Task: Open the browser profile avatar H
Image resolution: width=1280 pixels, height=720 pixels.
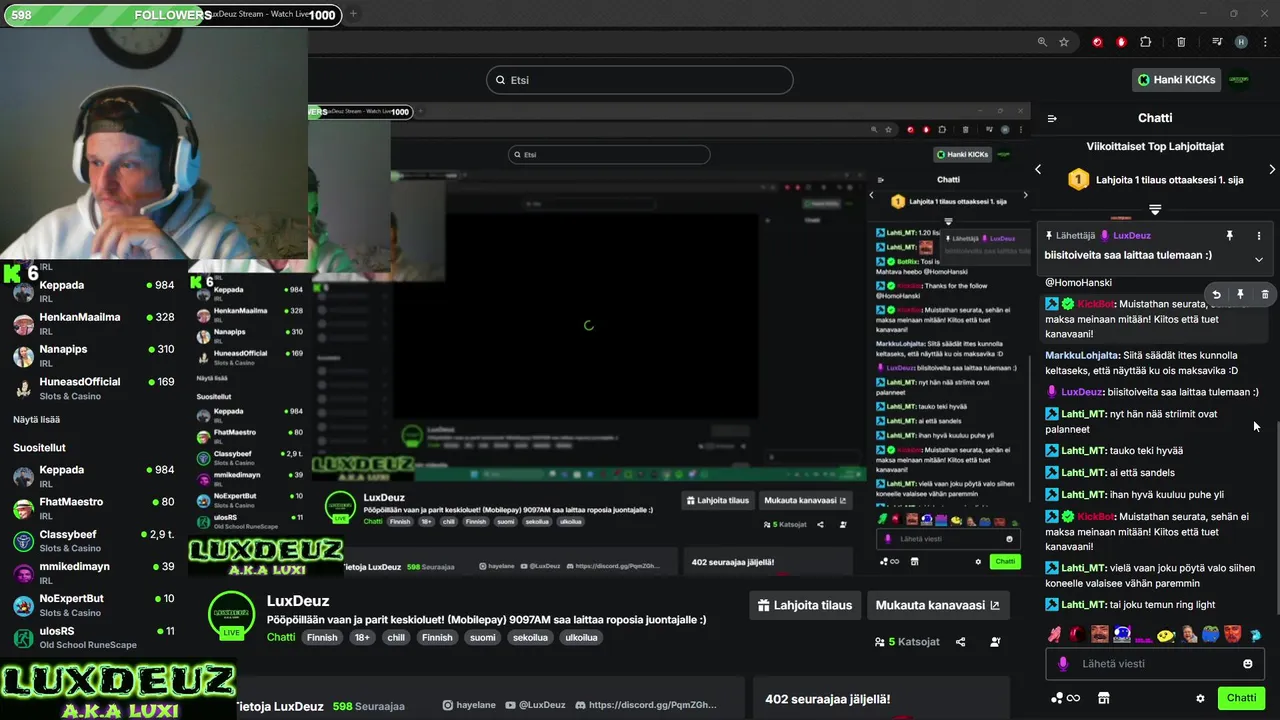Action: [x=1241, y=42]
